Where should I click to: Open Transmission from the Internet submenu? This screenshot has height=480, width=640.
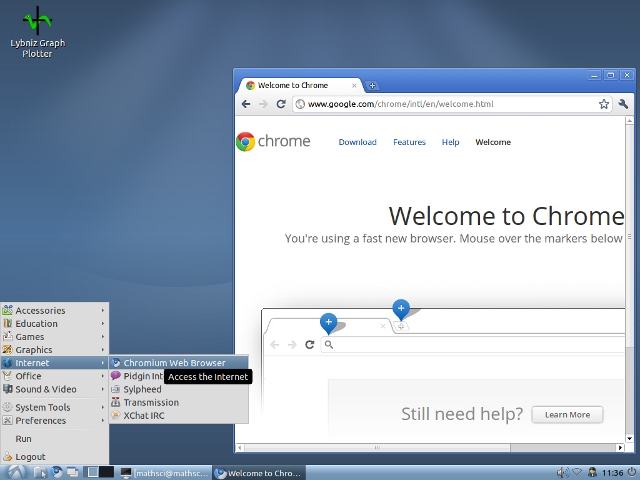pyautogui.click(x=178, y=402)
